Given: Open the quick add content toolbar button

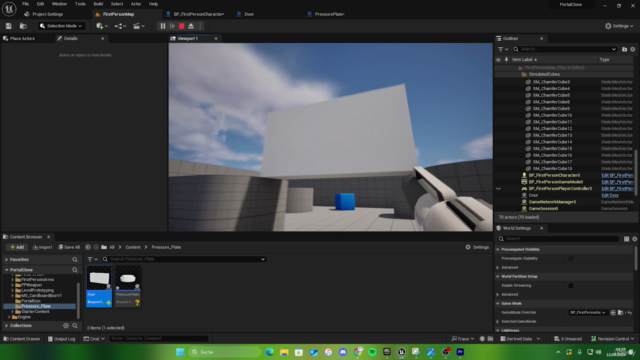Looking at the screenshot, I should [102, 26].
